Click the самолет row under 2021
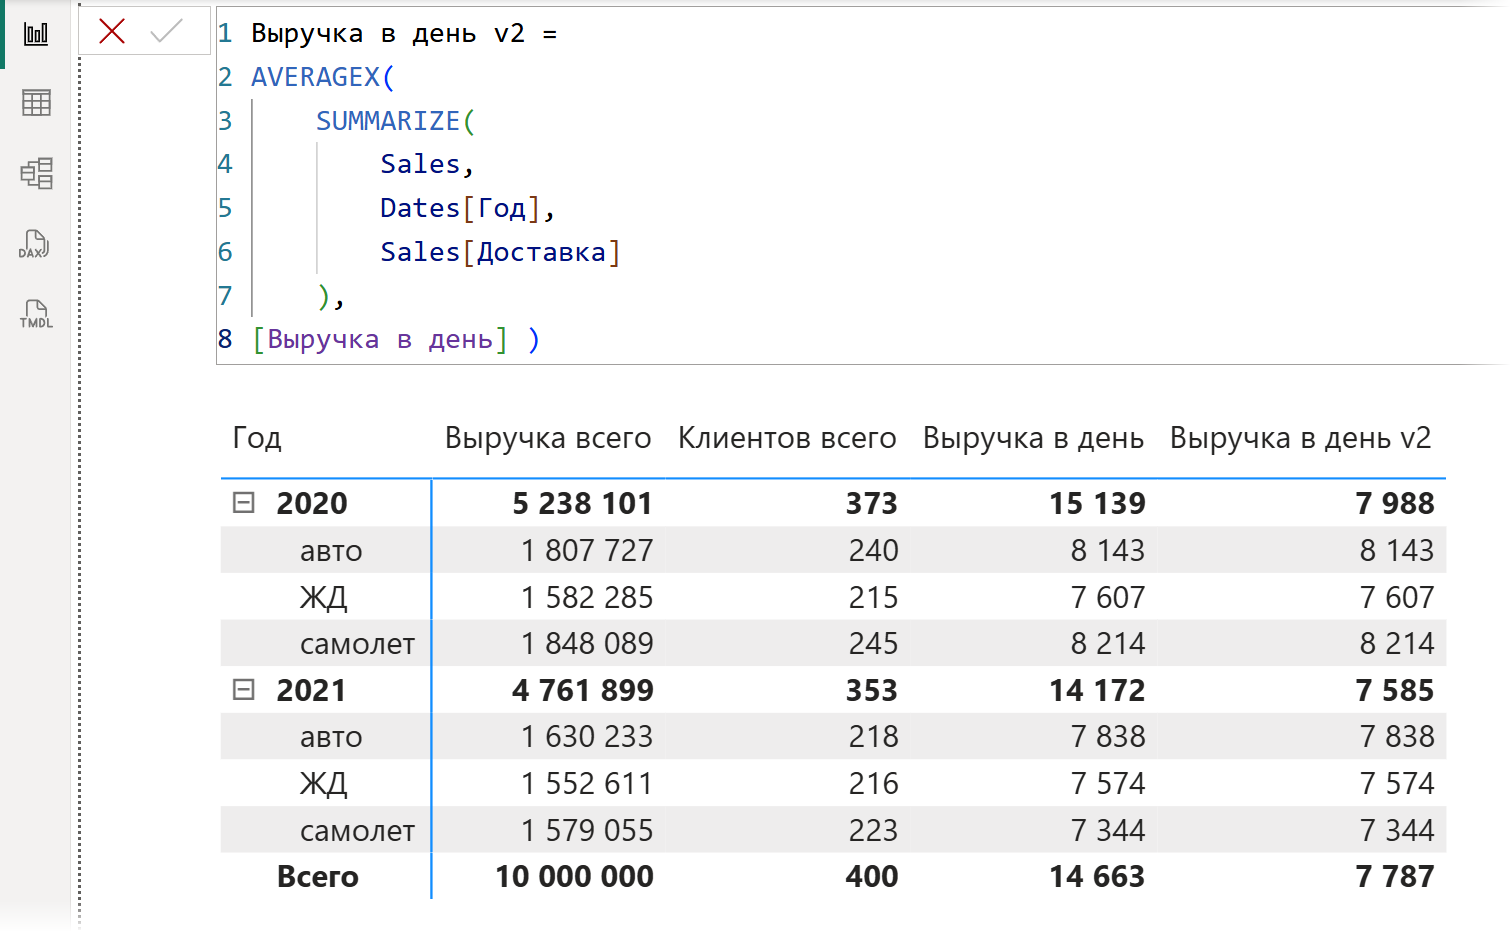The height and width of the screenshot is (932, 1511). pyautogui.click(x=356, y=829)
